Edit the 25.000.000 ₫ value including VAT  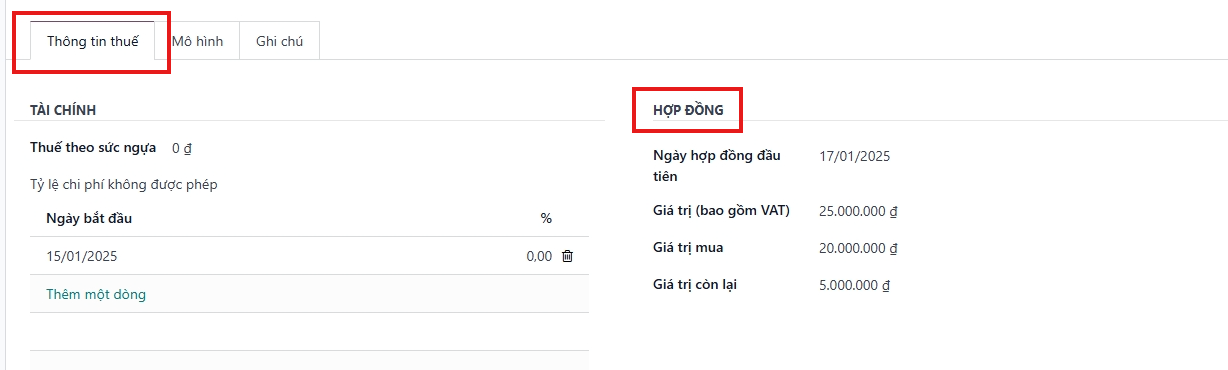pos(858,211)
